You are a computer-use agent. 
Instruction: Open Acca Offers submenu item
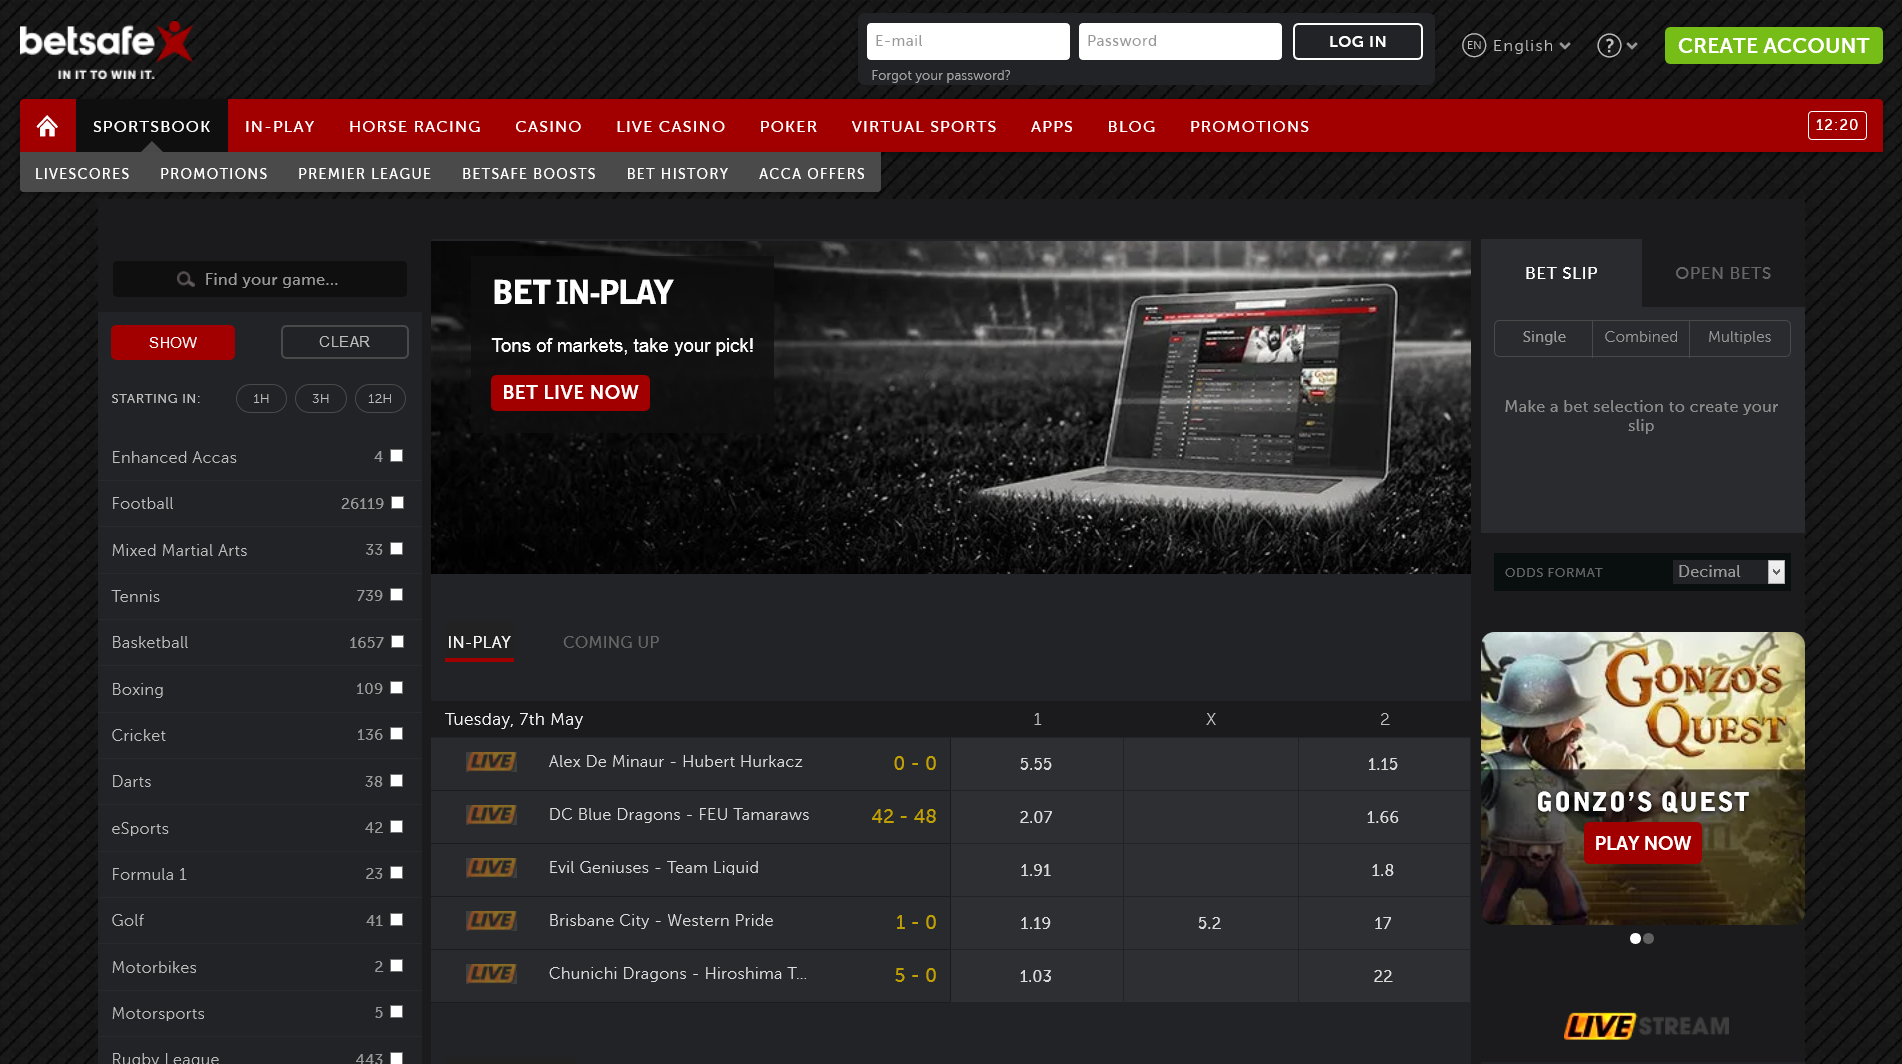click(x=812, y=173)
